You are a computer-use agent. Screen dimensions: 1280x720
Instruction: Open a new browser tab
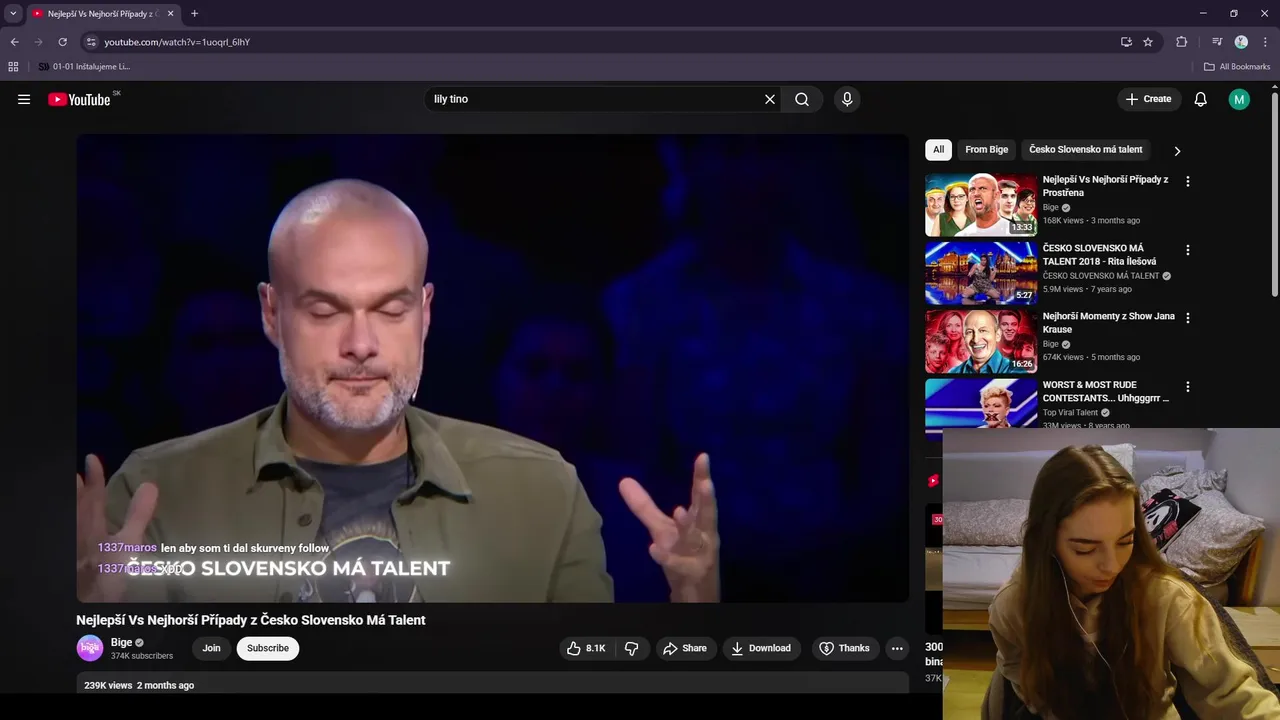194,14
